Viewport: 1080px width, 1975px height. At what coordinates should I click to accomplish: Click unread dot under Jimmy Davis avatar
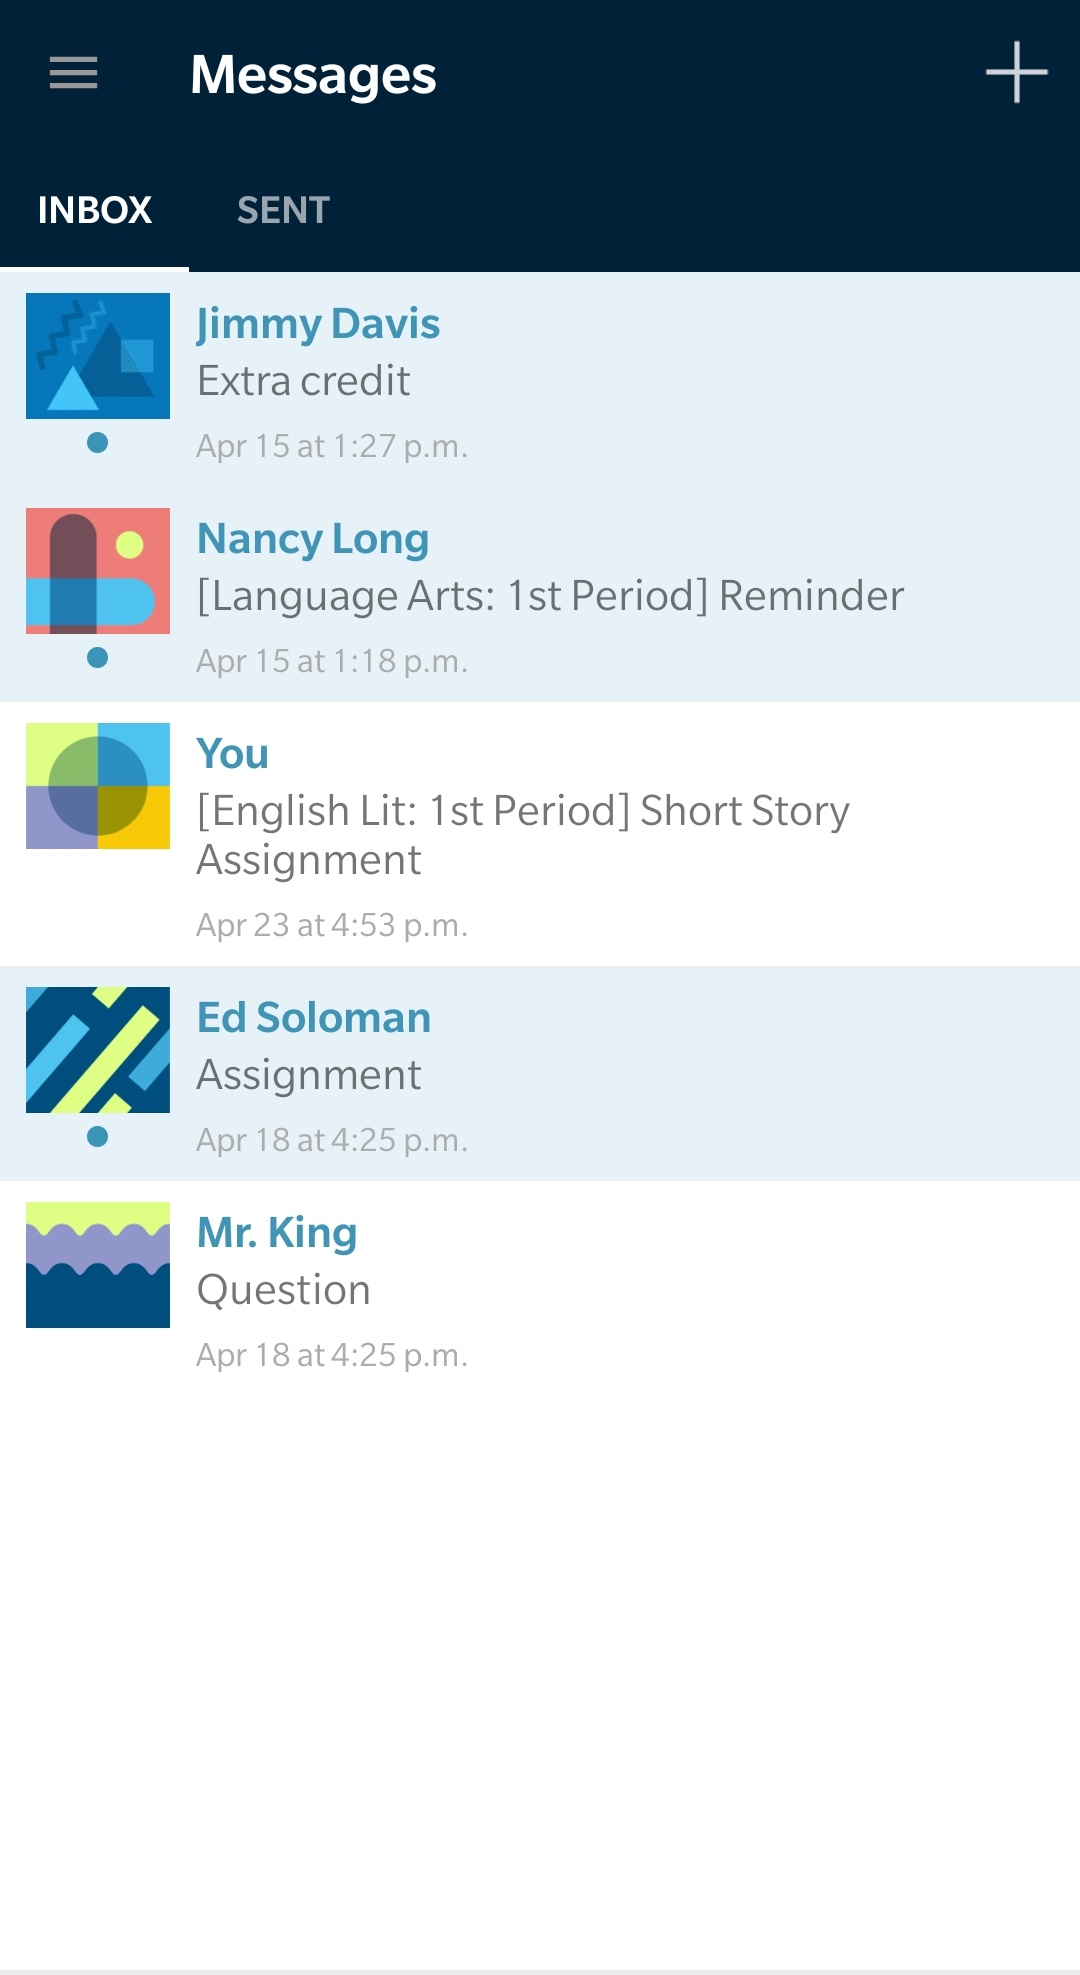(97, 442)
